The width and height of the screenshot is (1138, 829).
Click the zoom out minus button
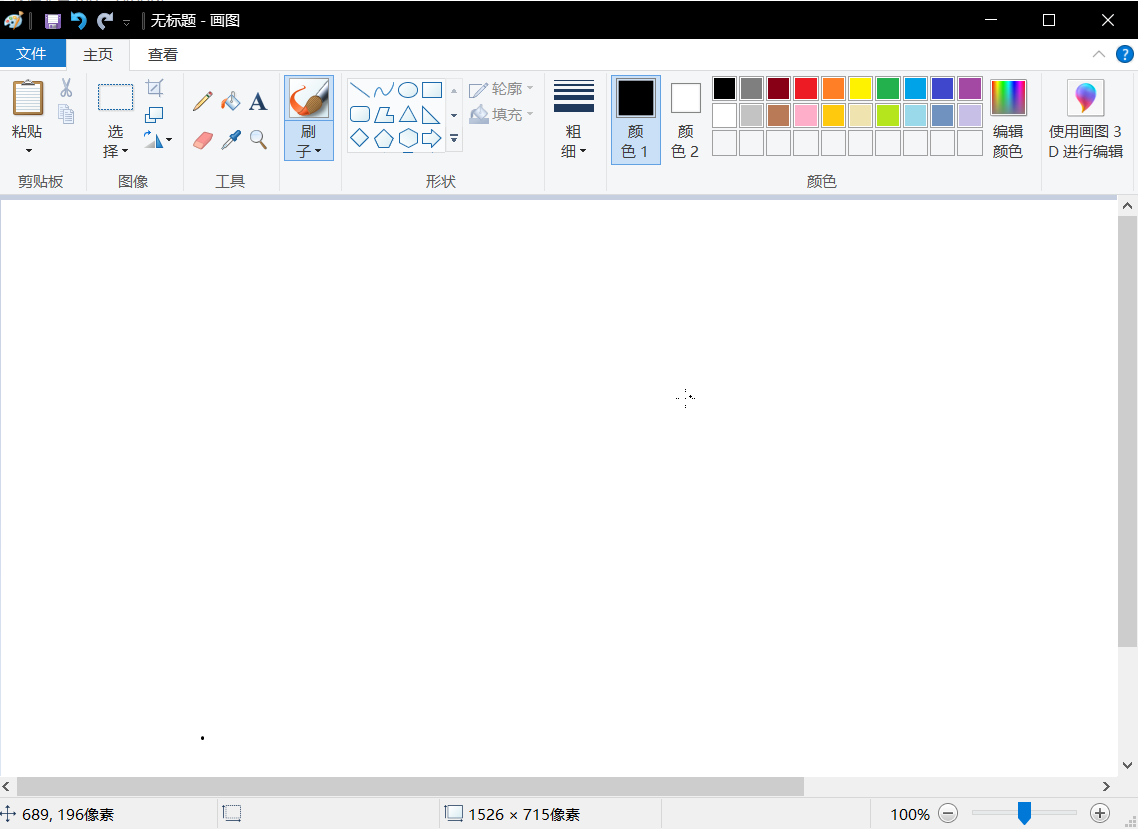click(948, 814)
